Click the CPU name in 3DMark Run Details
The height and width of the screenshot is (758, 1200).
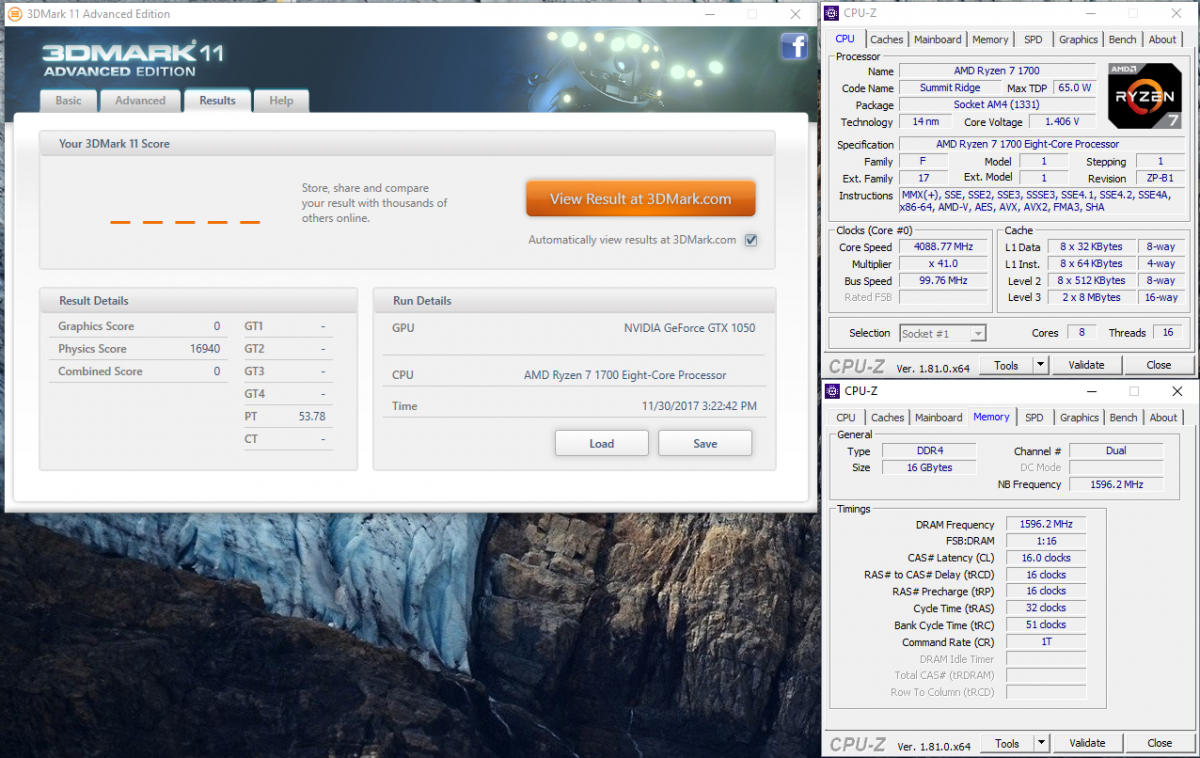click(625, 375)
